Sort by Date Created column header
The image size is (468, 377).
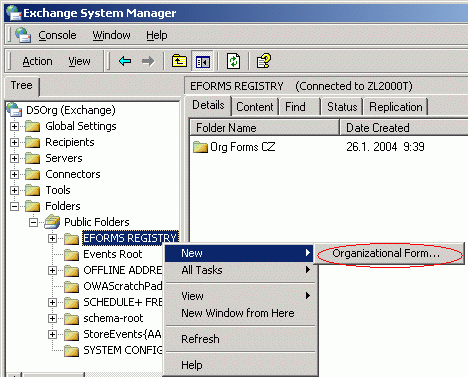click(404, 128)
